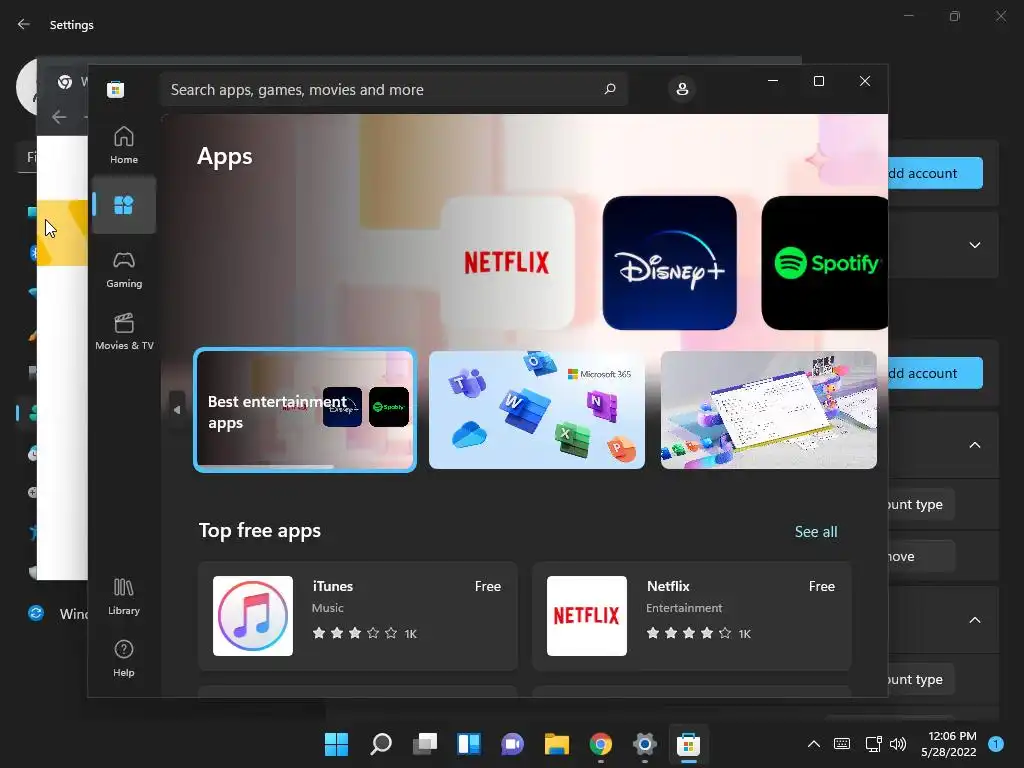Click upper Add account button in Settings

coord(935,173)
